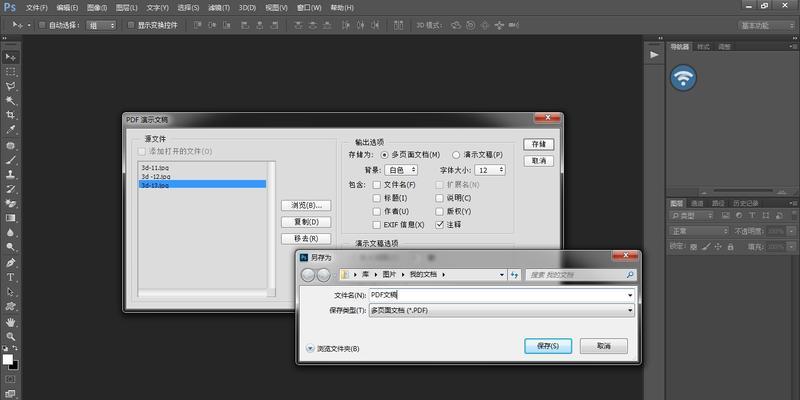Select the Blur tool
800x400 pixels.
click(10, 233)
